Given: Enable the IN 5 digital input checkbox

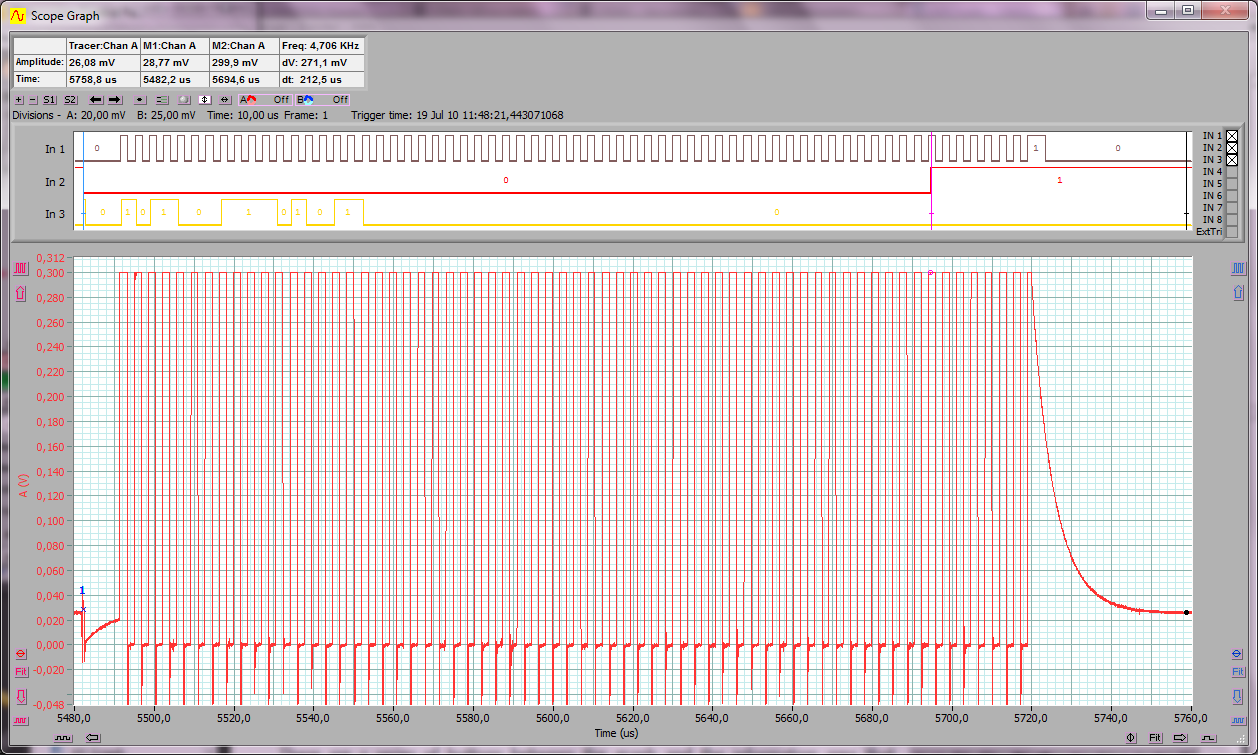Looking at the screenshot, I should click(x=1232, y=183).
